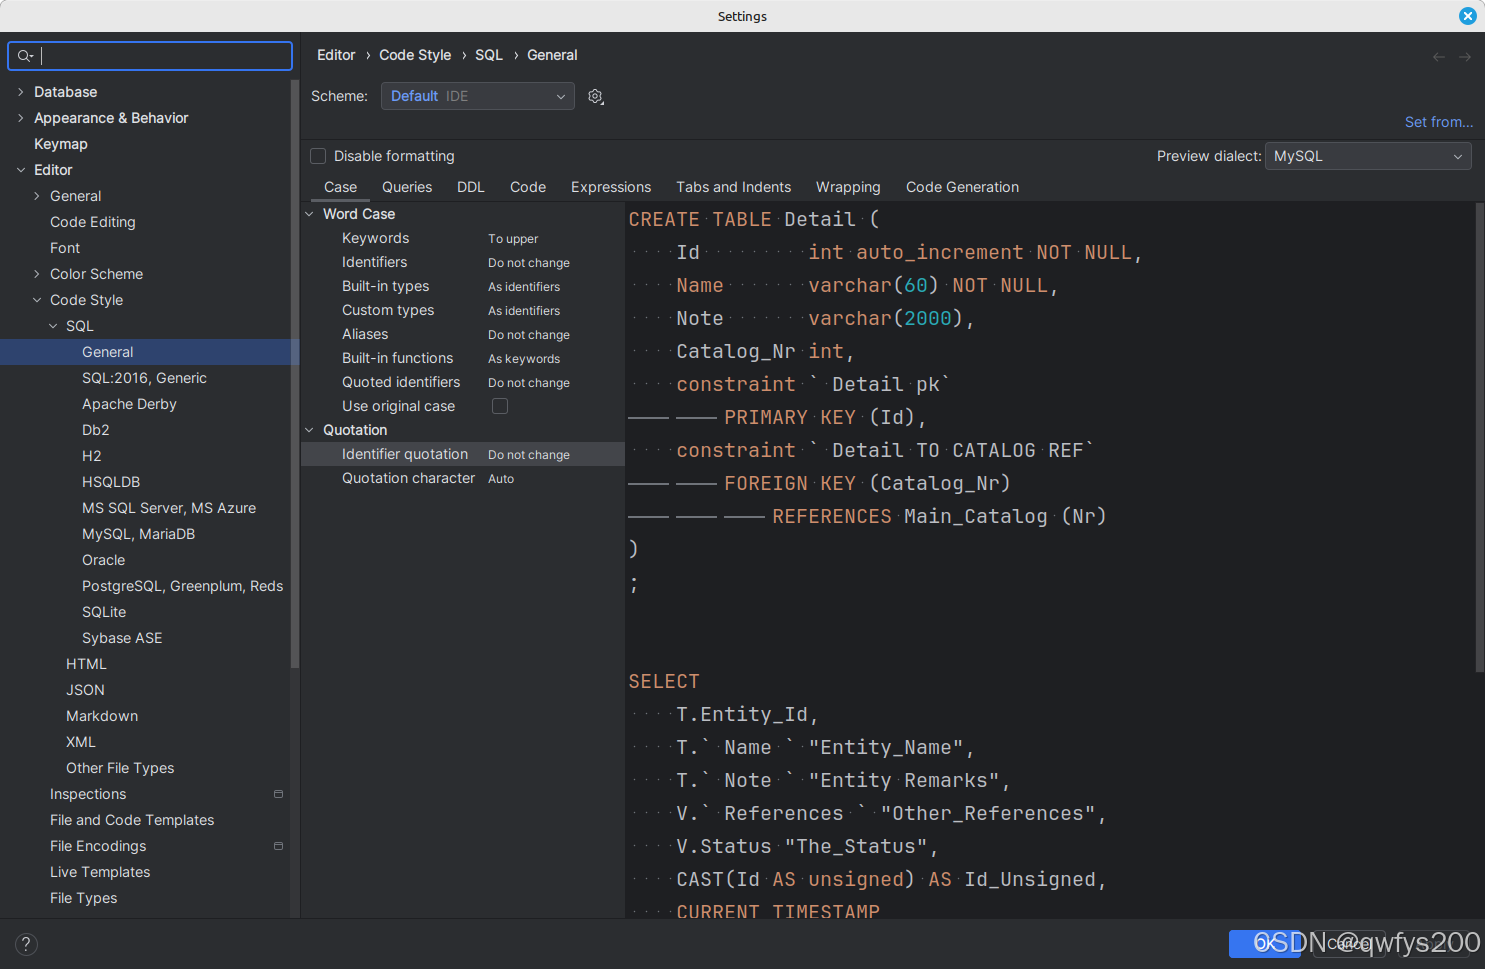Click the settings tree scrollbar
The height and width of the screenshot is (969, 1485).
click(294, 374)
